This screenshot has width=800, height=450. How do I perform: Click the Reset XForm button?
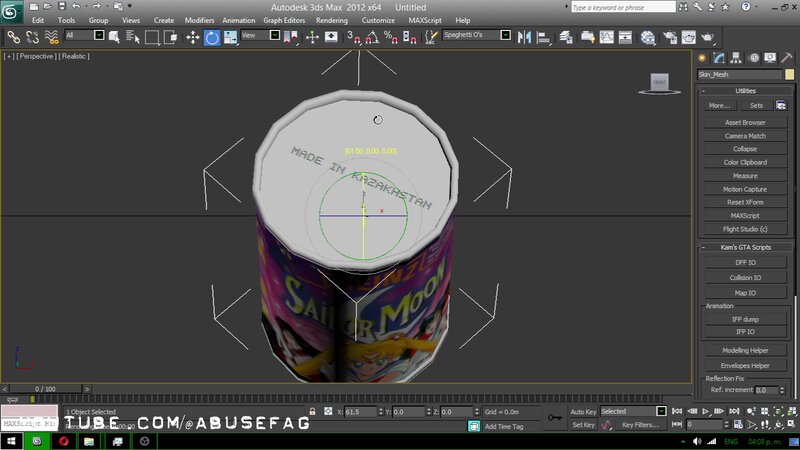click(745, 202)
